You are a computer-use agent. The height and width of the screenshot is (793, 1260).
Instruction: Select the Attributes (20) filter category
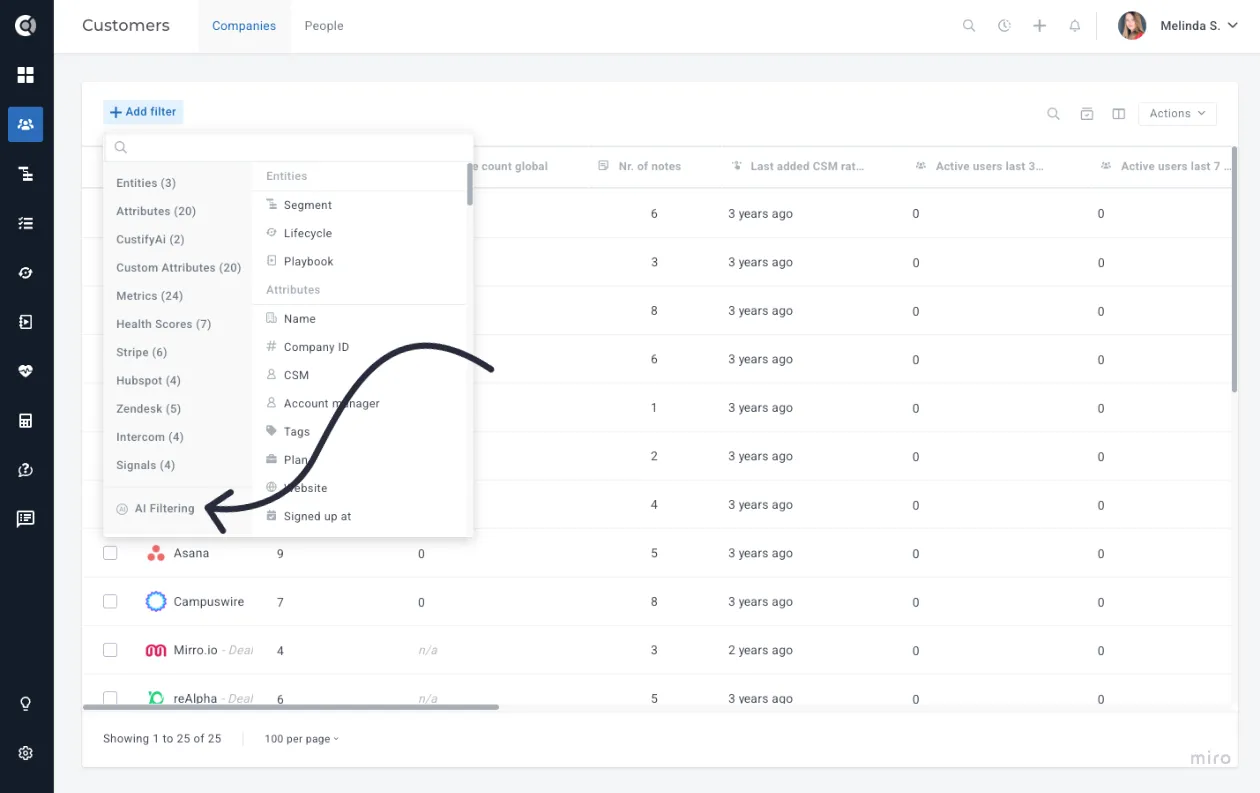pyautogui.click(x=156, y=211)
